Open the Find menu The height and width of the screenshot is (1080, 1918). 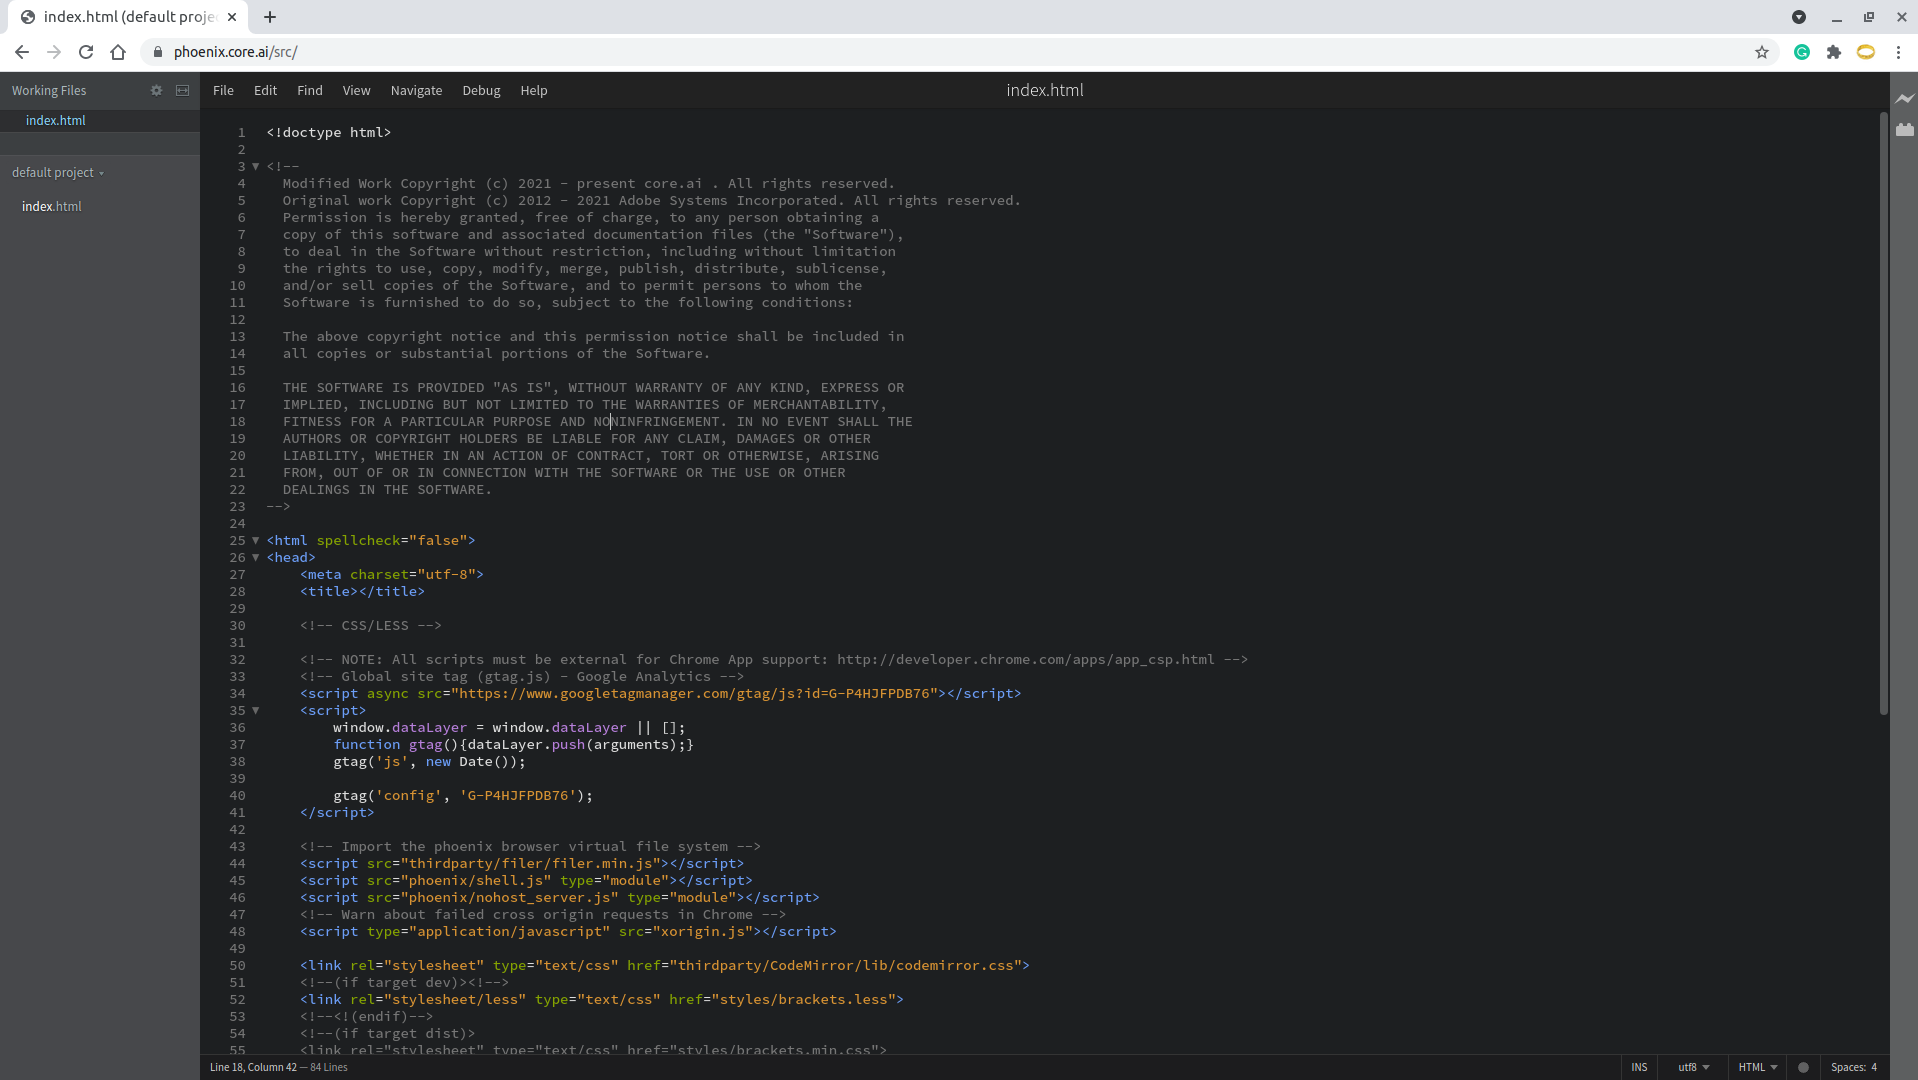pyautogui.click(x=309, y=90)
